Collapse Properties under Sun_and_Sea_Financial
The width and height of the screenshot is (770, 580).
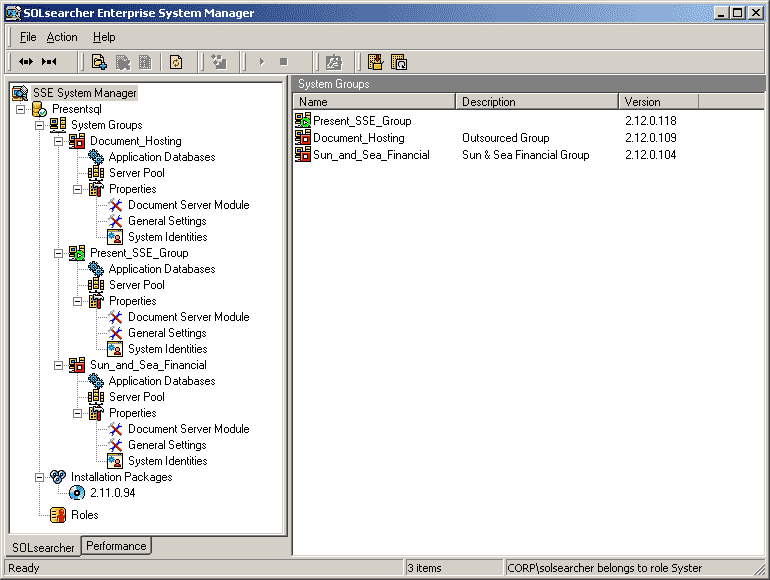point(78,413)
